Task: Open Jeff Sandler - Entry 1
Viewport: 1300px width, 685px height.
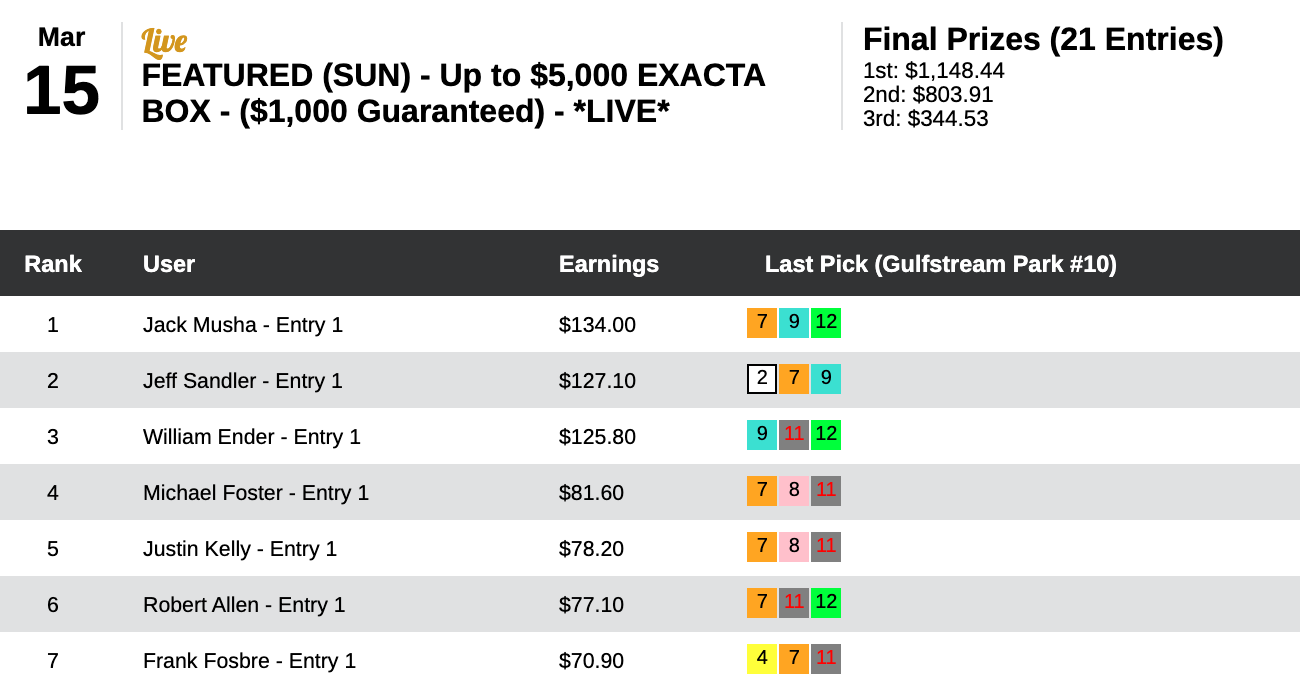Action: pyautogui.click(x=243, y=381)
